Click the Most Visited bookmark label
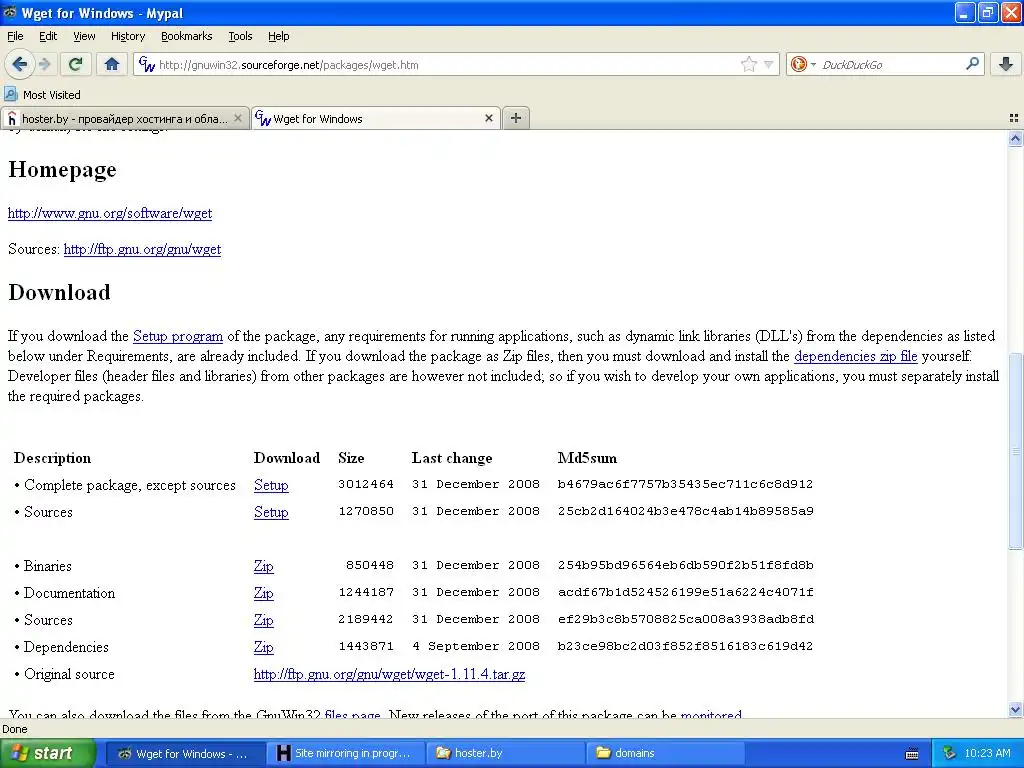 pos(52,95)
